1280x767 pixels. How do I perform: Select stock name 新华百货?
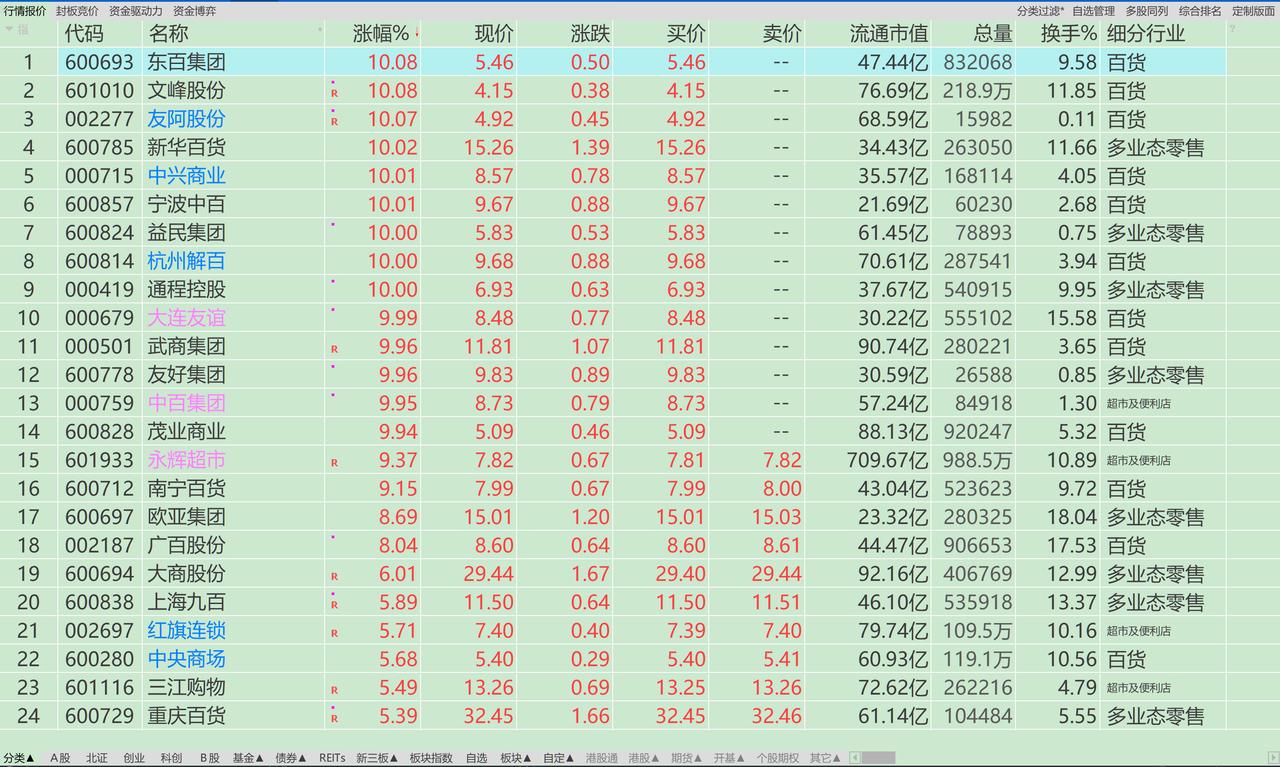(x=187, y=147)
